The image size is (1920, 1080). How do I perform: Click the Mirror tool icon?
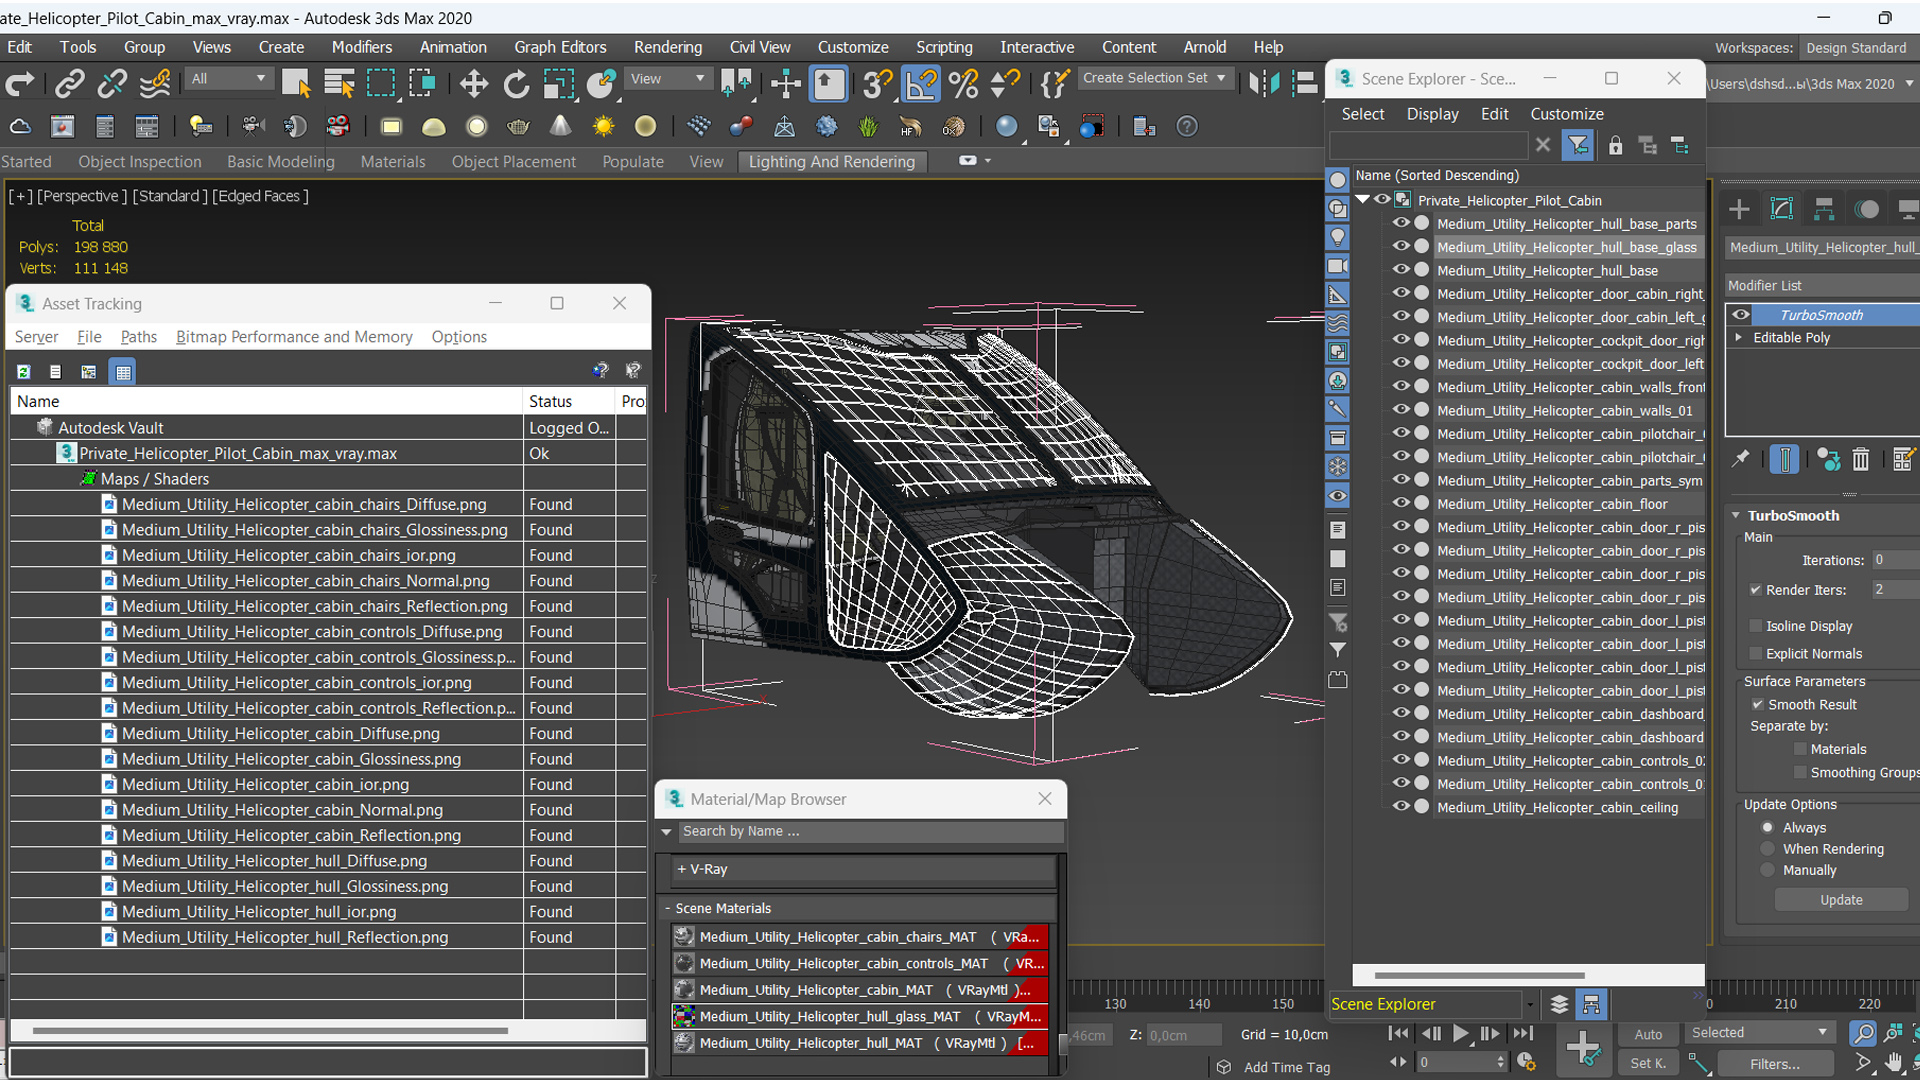[1263, 83]
